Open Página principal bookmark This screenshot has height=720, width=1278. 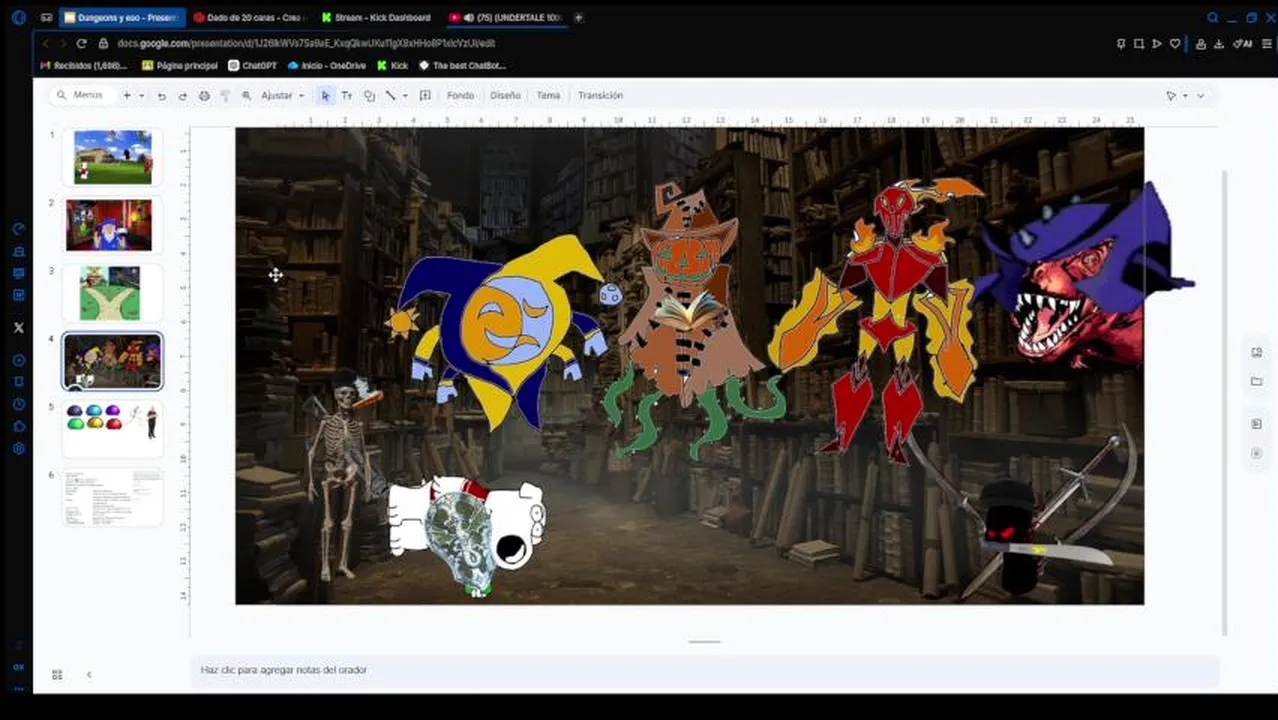click(x=180, y=66)
